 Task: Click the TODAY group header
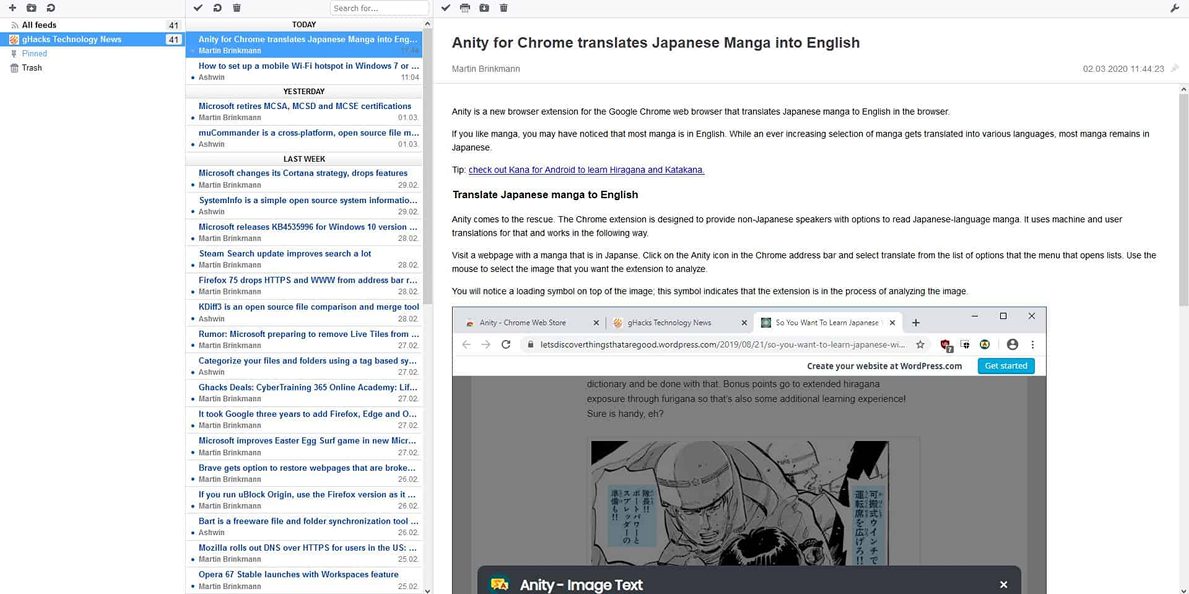pos(304,24)
